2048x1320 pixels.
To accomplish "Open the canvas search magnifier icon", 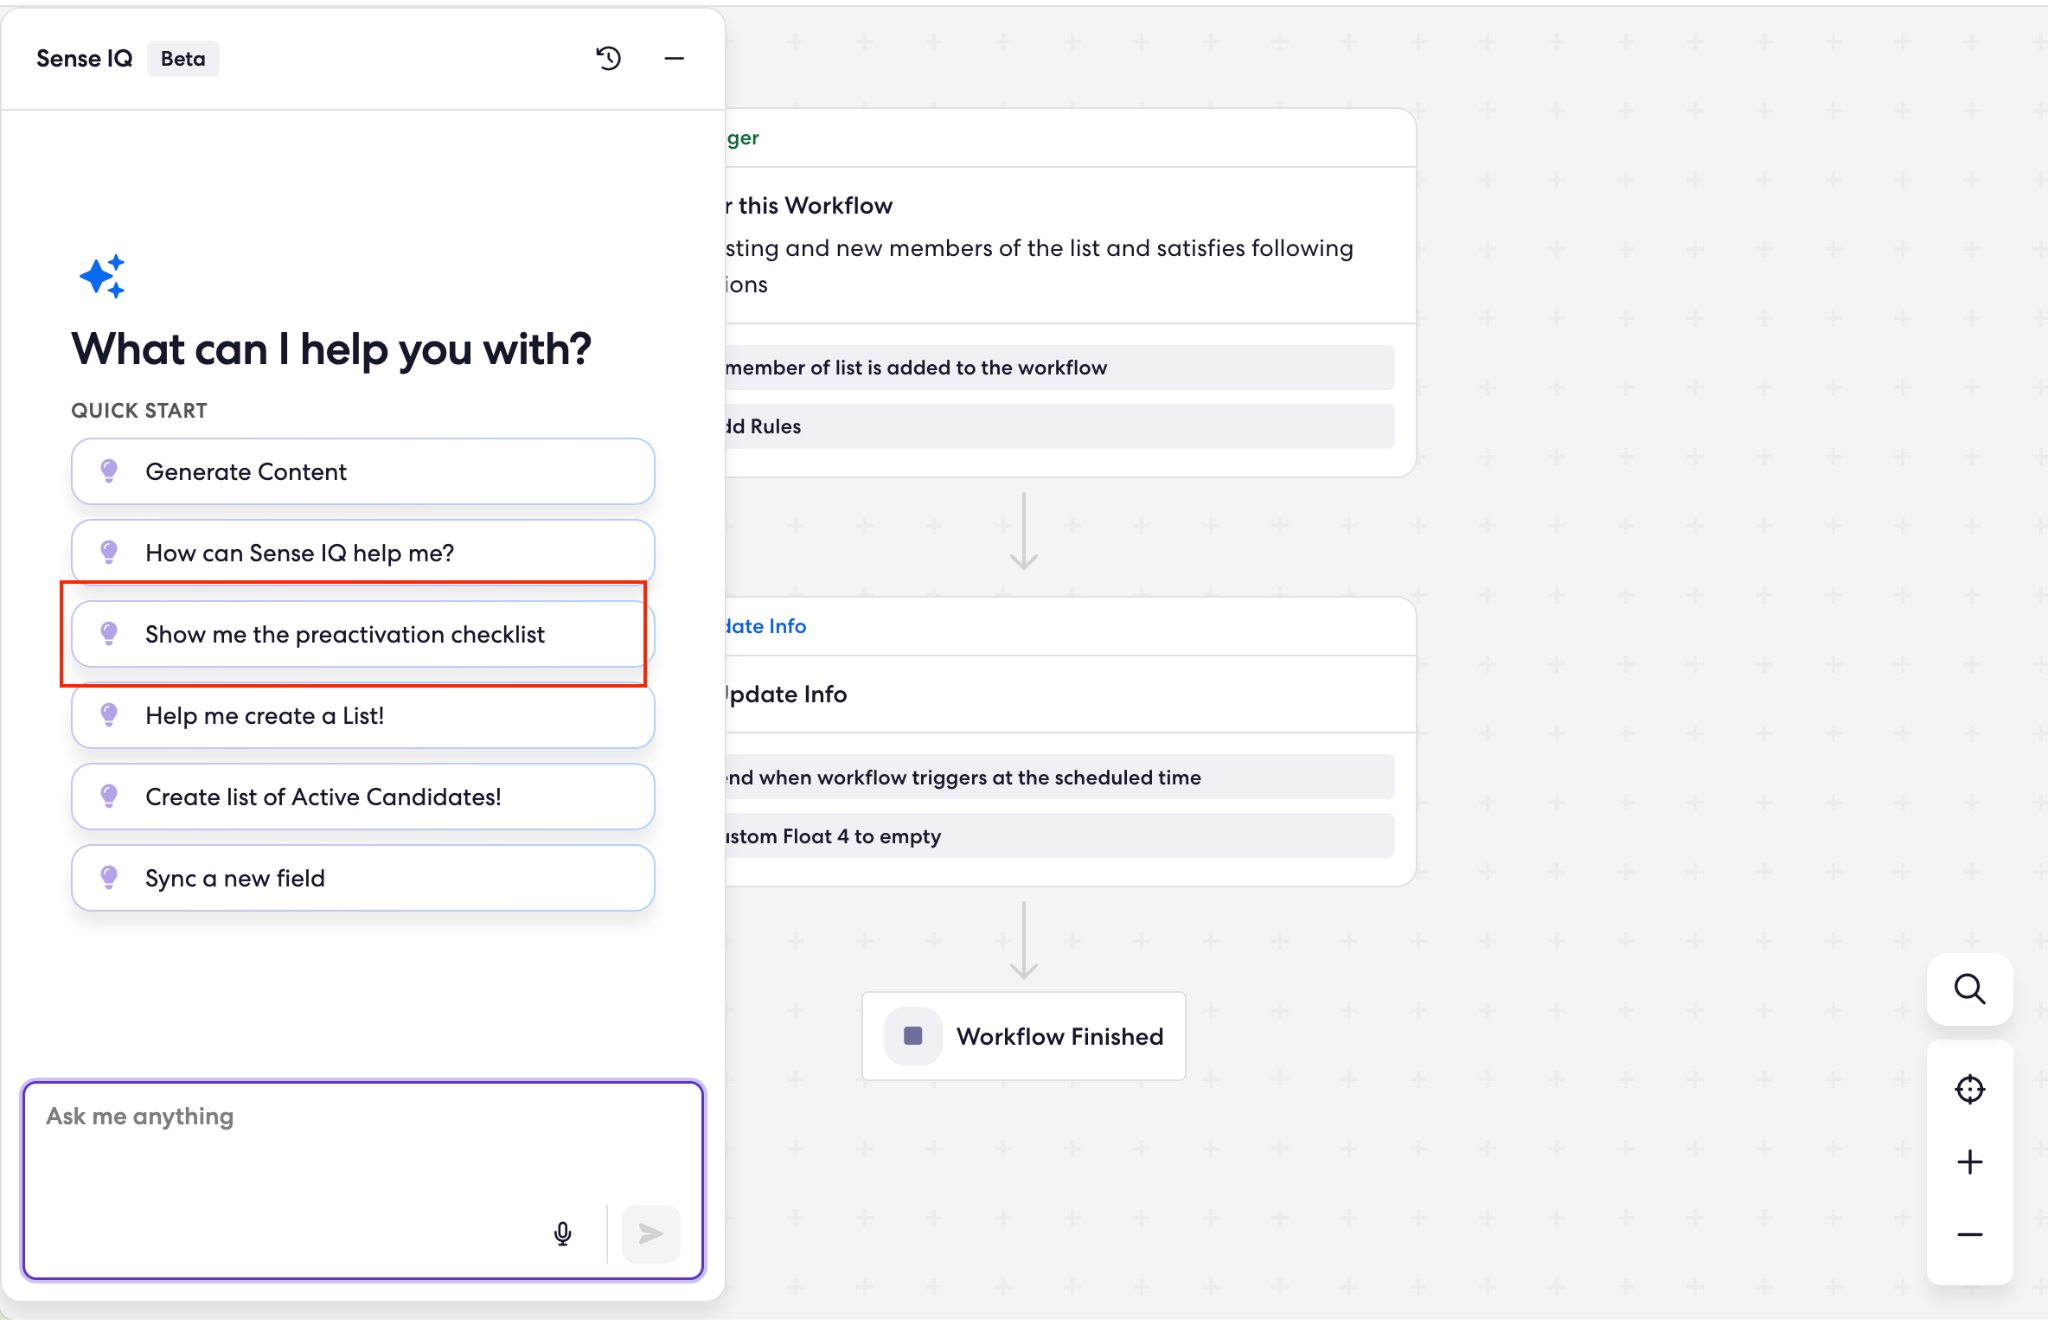I will click(1969, 989).
